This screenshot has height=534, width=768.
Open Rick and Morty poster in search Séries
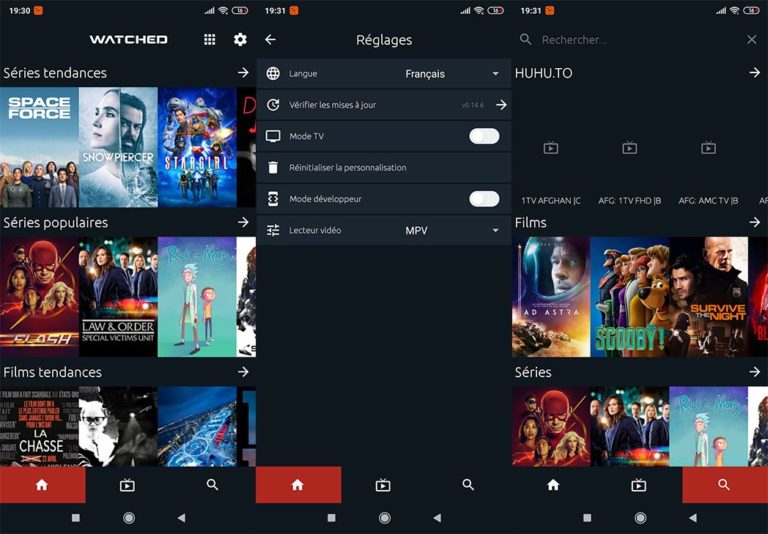pos(709,426)
